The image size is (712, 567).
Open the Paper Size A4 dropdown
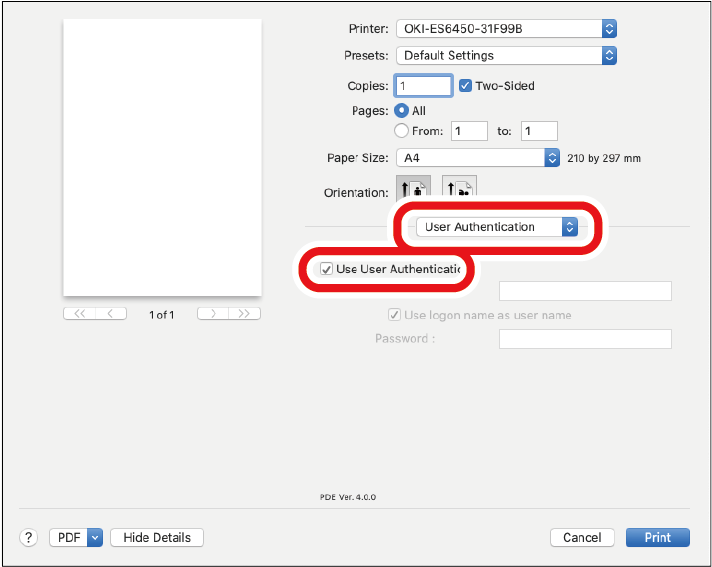coord(478,158)
